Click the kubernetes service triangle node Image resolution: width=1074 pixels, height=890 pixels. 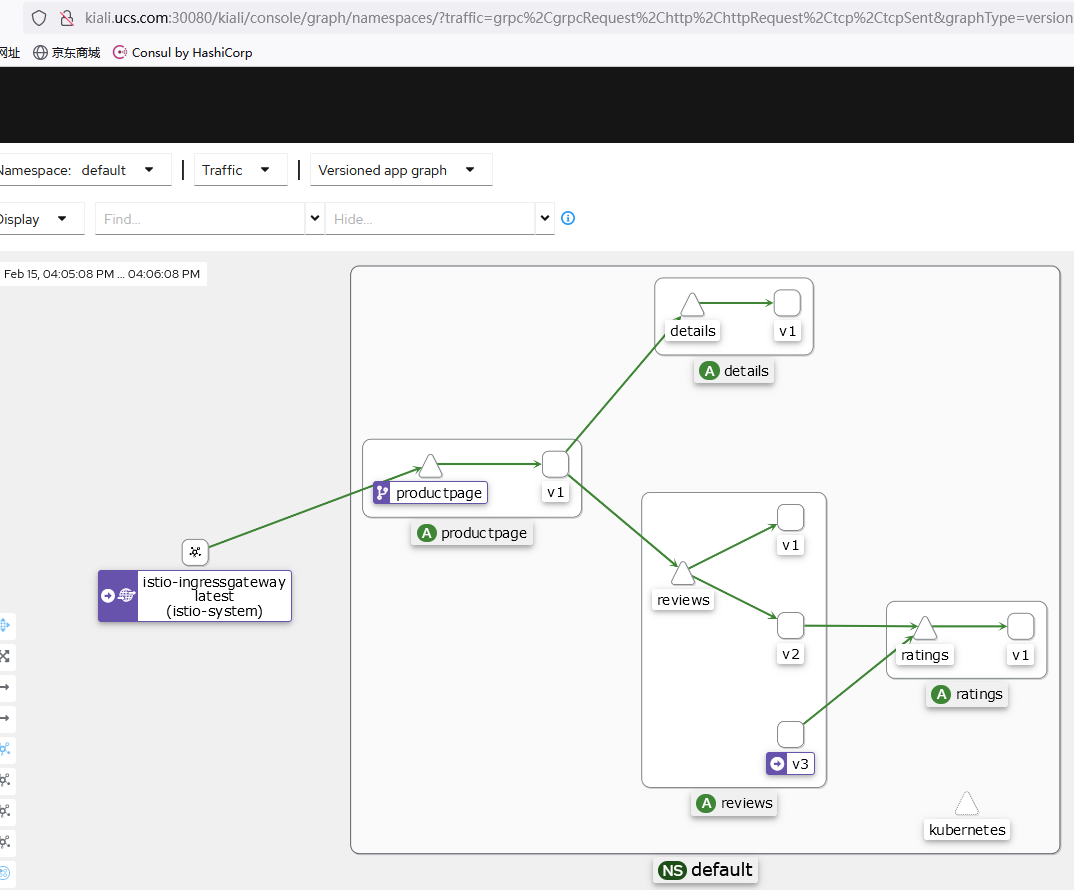(966, 803)
